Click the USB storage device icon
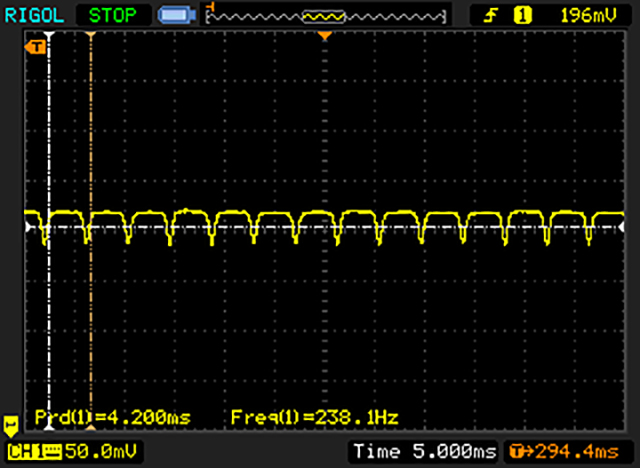This screenshot has height=468, width=640. (x=177, y=15)
